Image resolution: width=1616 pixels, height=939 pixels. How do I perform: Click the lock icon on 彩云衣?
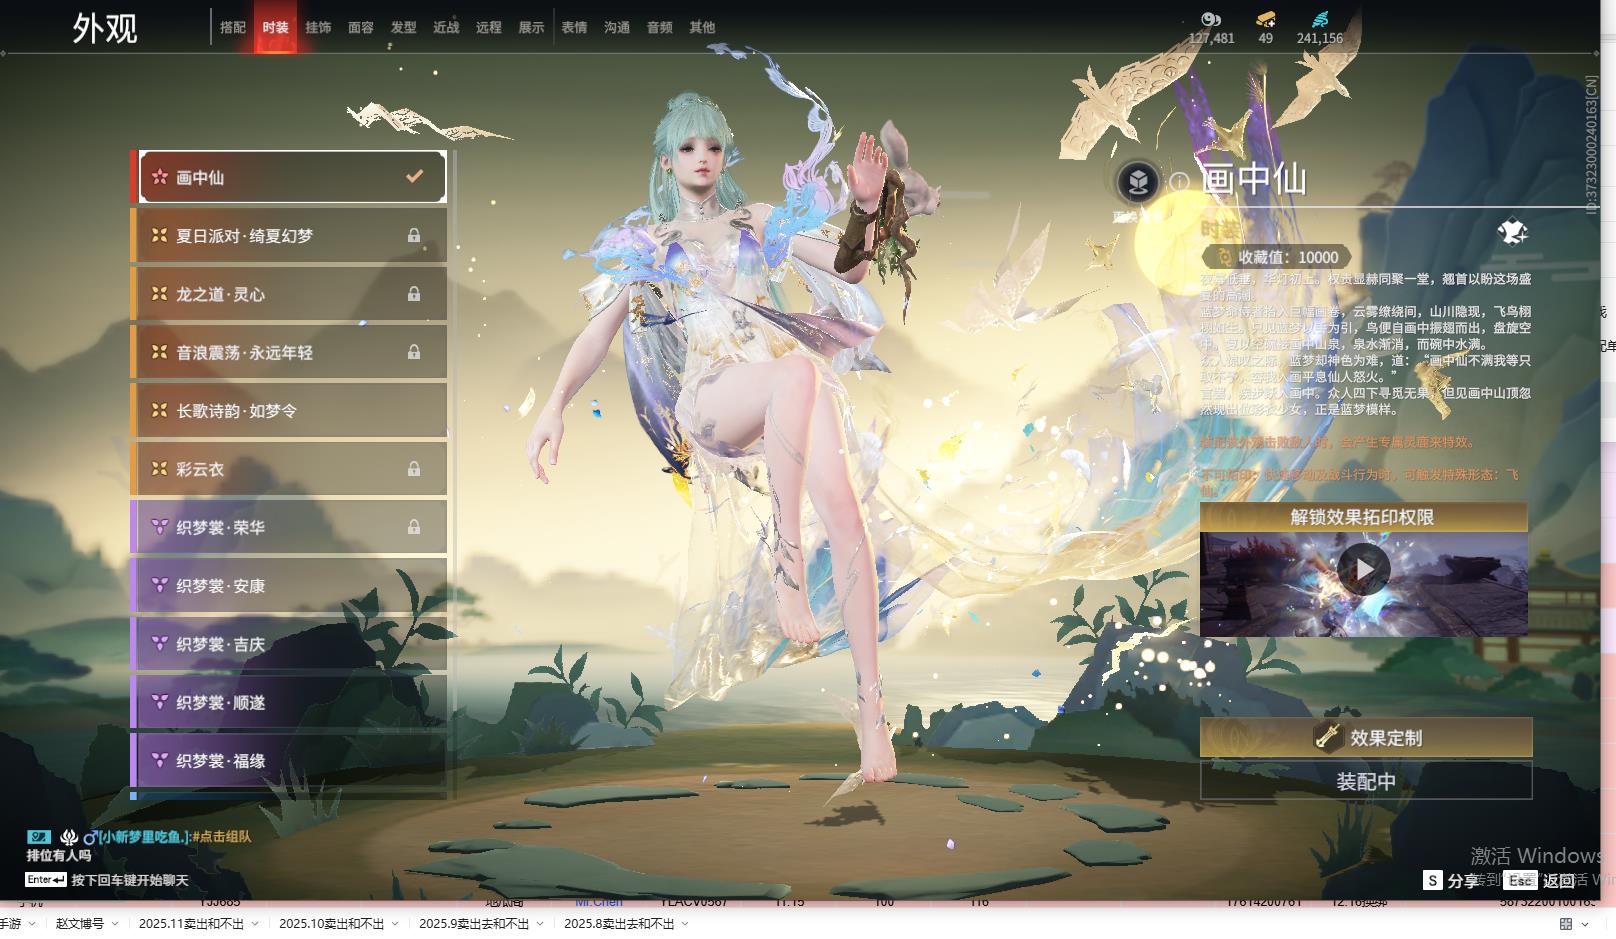(414, 469)
